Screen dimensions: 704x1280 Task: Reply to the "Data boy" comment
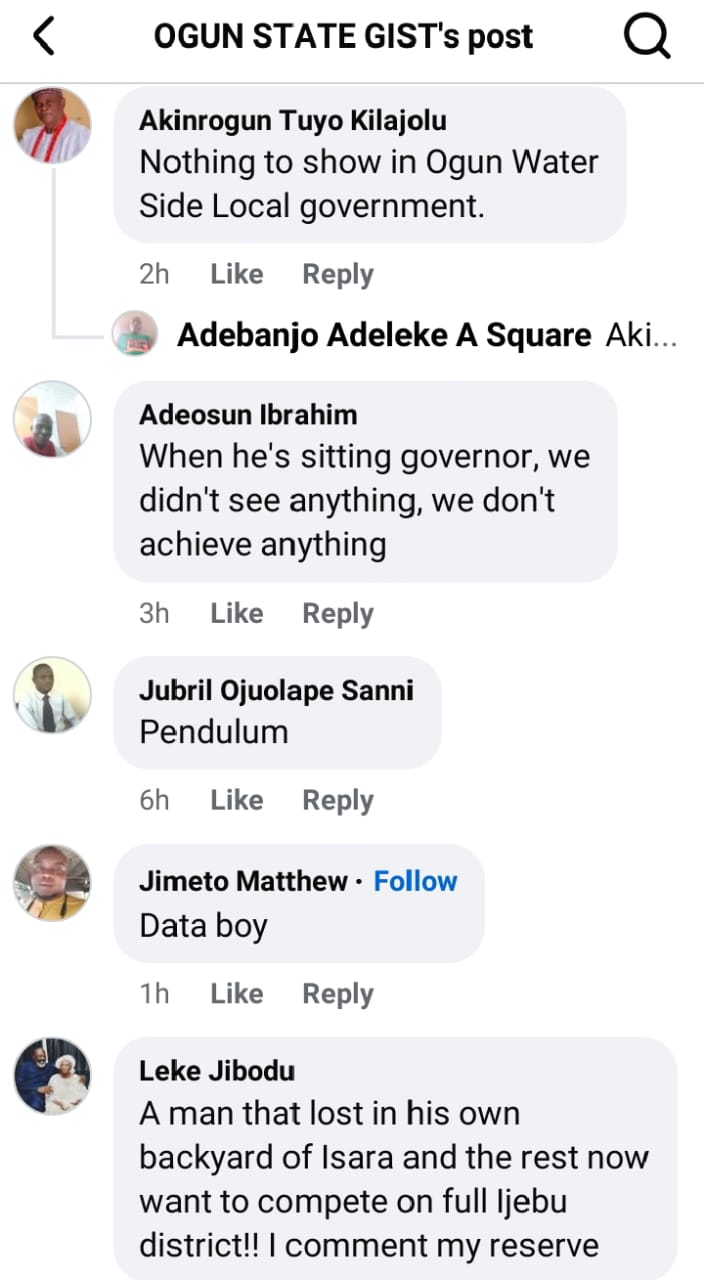coord(338,994)
